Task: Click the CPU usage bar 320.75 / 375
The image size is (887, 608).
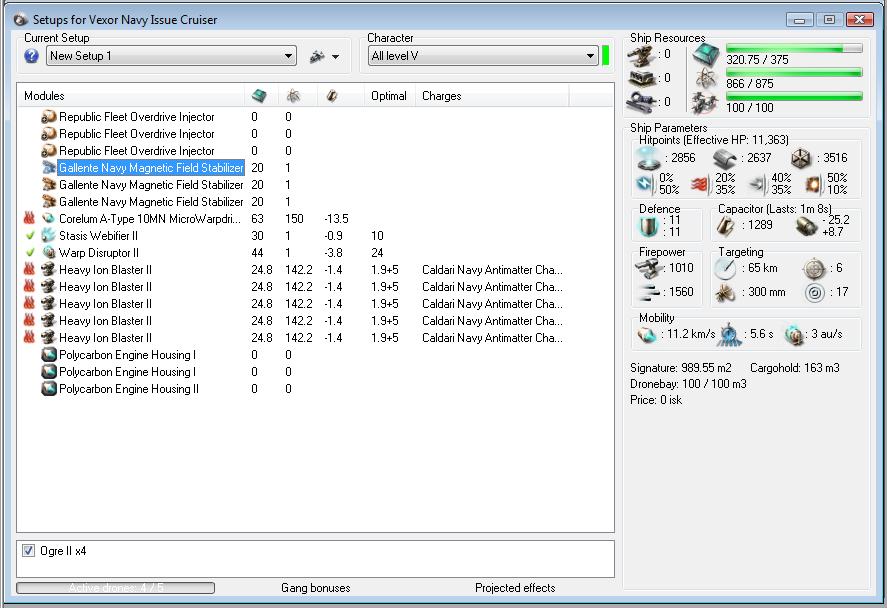Action: [794, 49]
